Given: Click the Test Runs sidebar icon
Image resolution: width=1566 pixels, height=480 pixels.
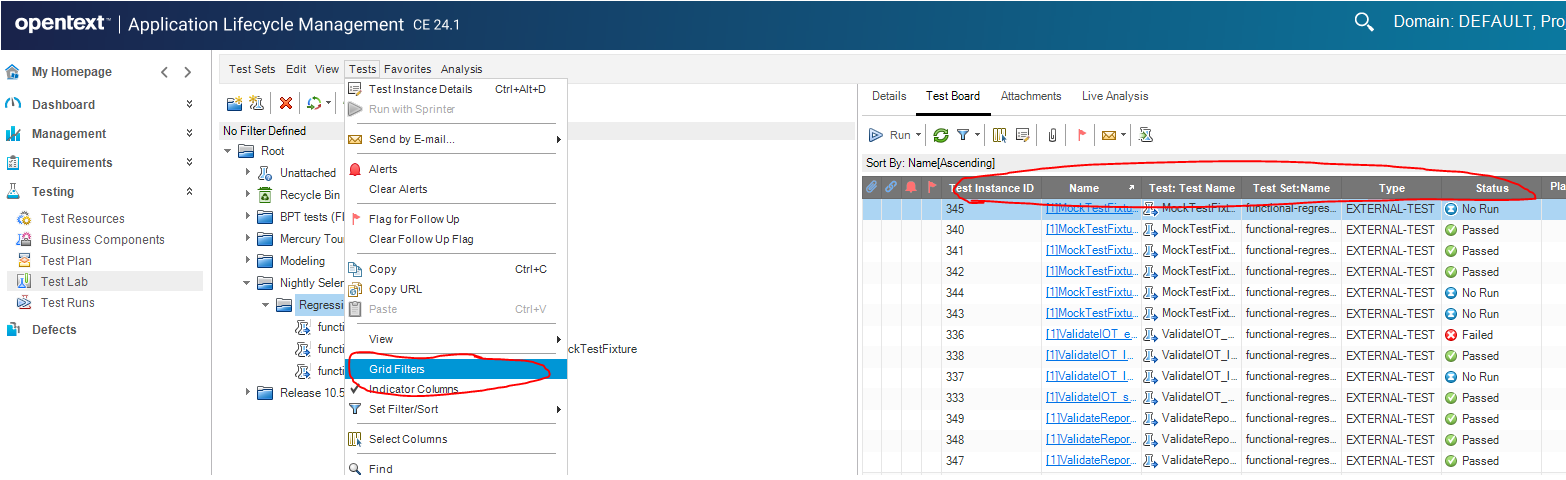Looking at the screenshot, I should [x=24, y=303].
